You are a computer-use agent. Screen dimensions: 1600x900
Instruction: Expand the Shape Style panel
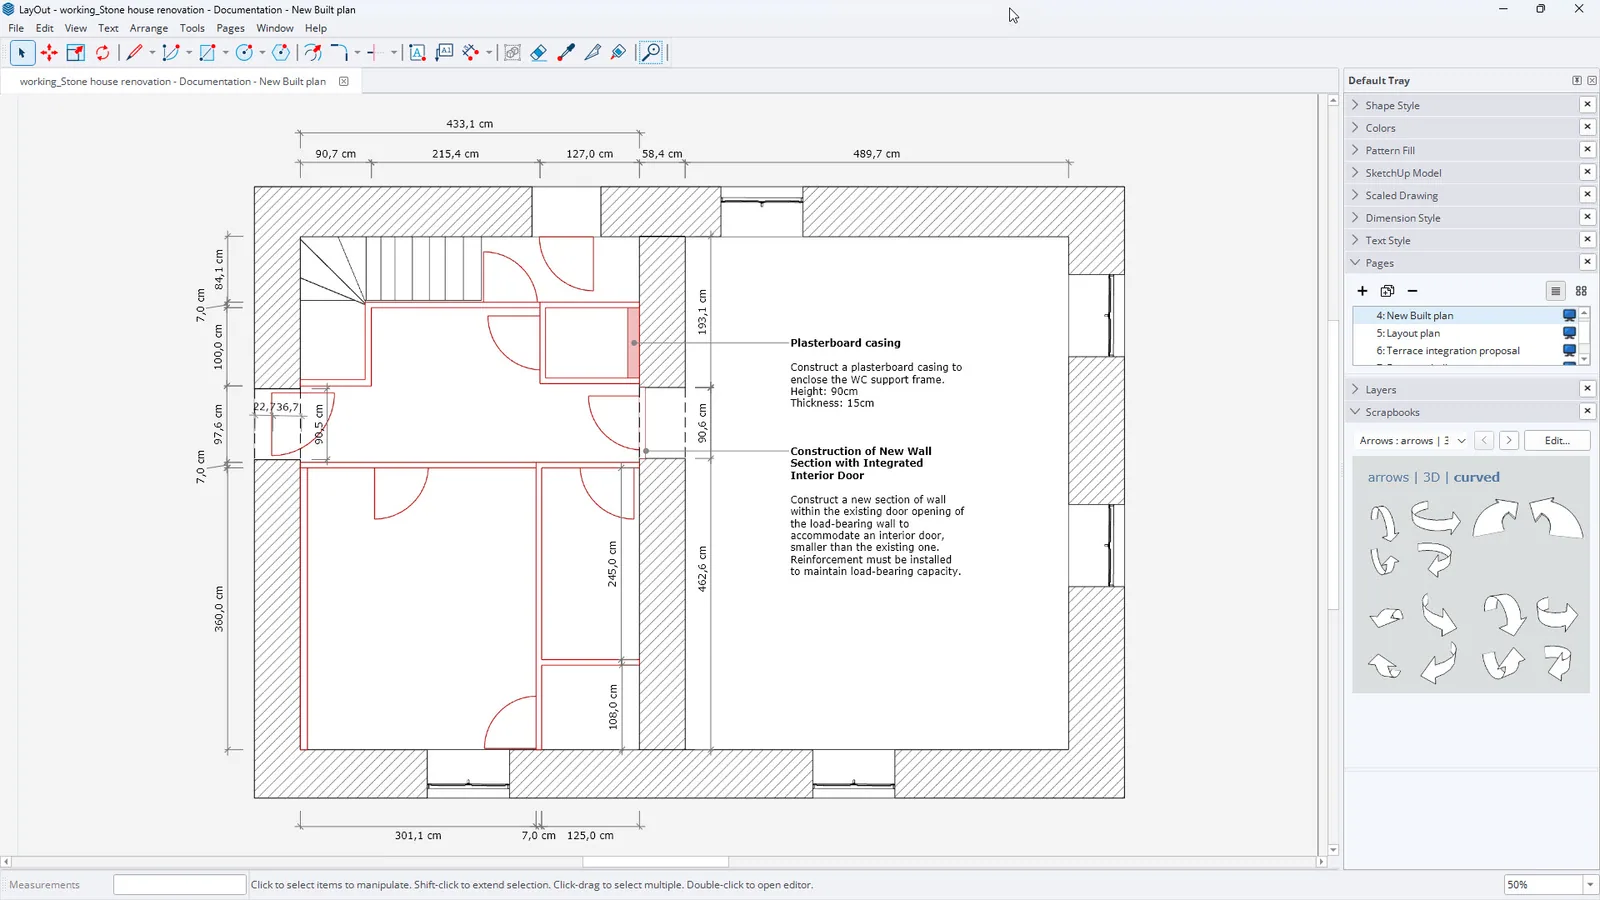[1355, 105]
